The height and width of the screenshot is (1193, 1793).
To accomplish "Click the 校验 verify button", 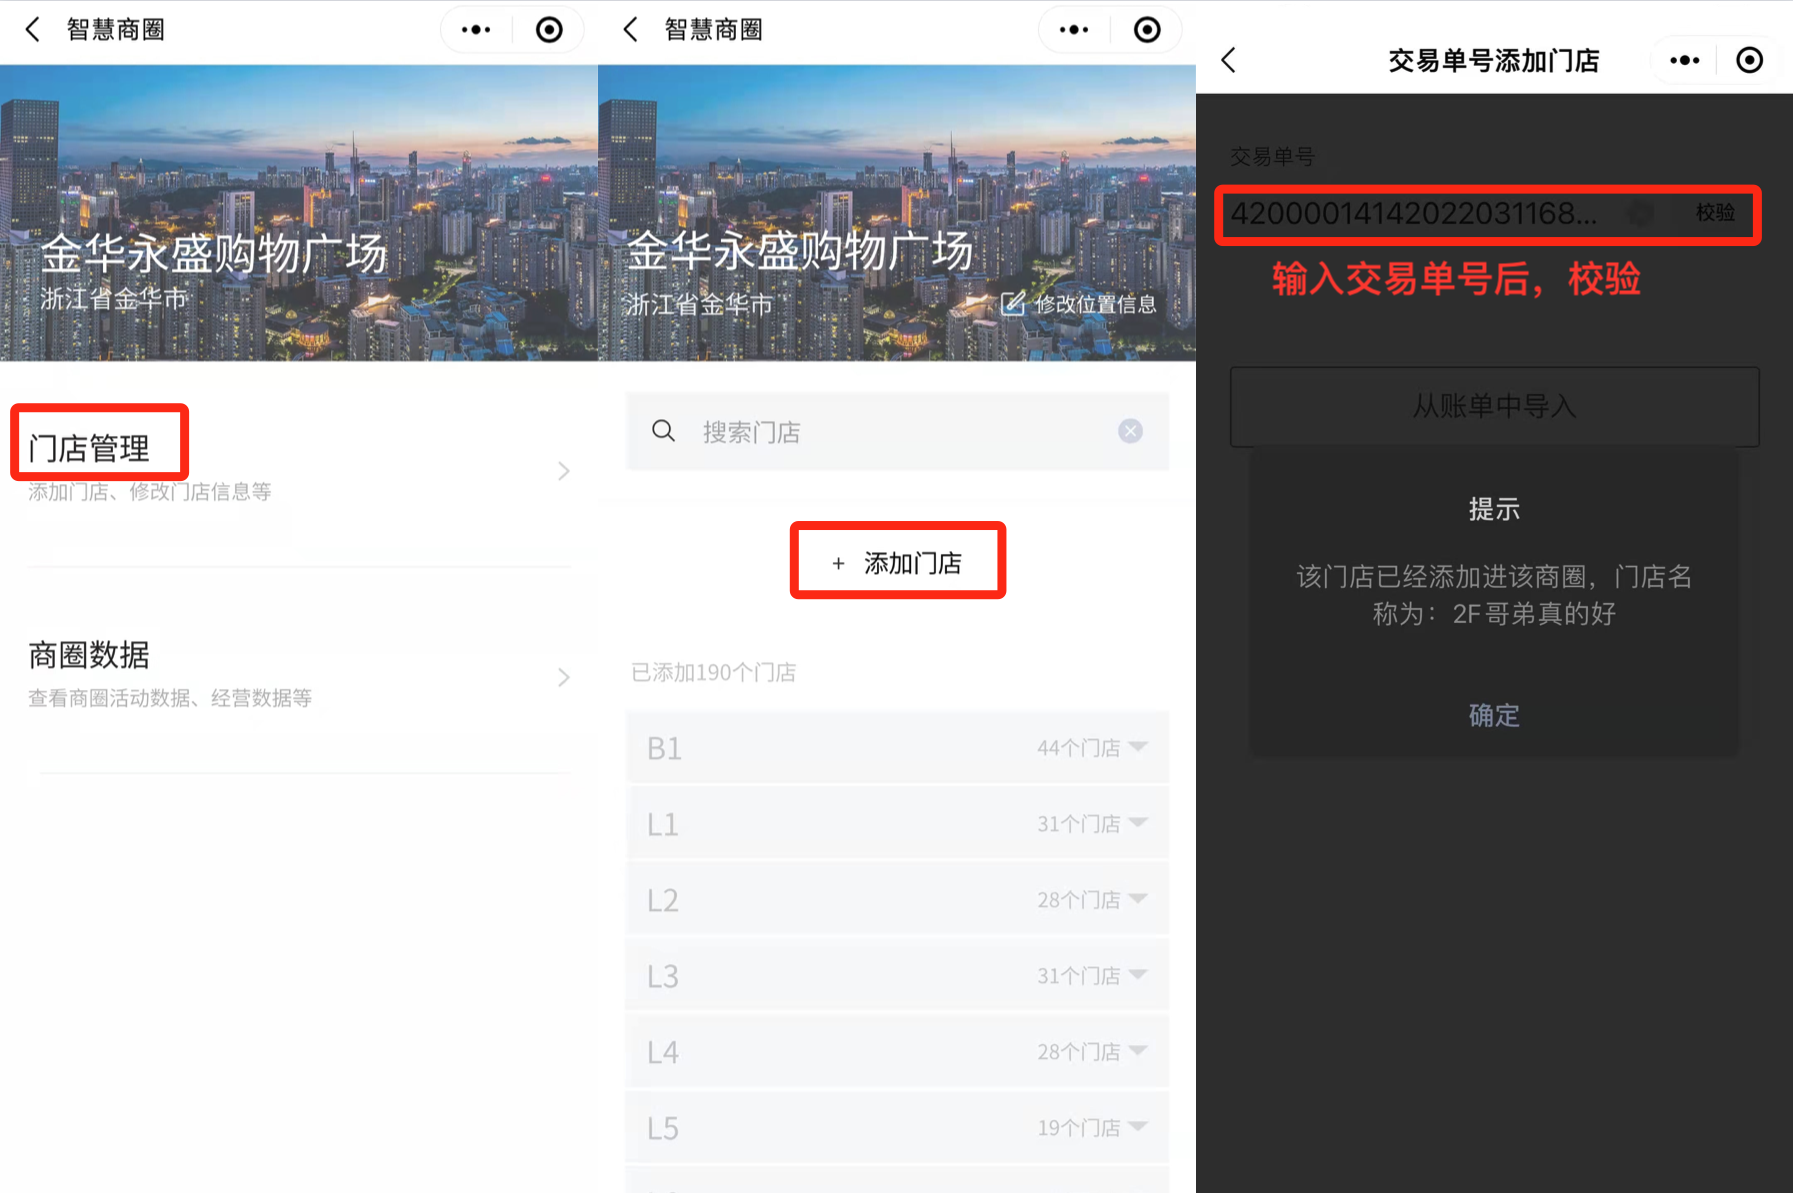I will (1715, 213).
